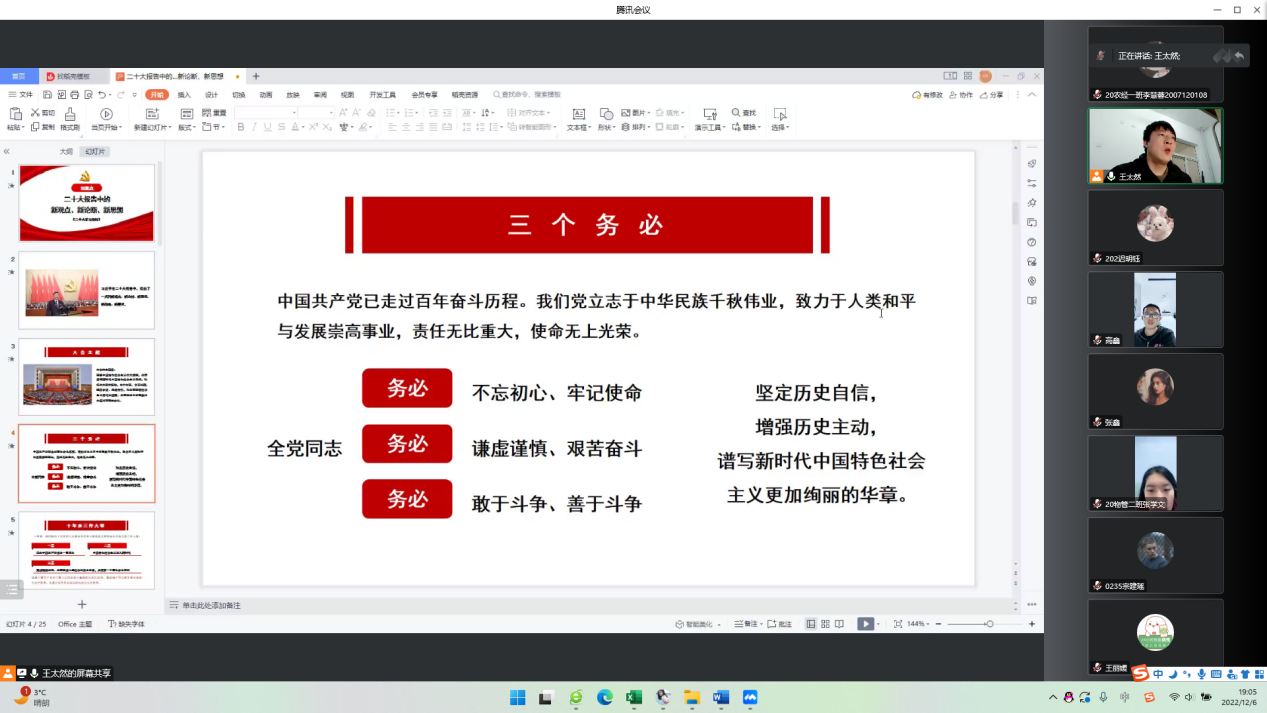Play from current slide (当页开始) icon
1267x713 pixels.
click(106, 114)
